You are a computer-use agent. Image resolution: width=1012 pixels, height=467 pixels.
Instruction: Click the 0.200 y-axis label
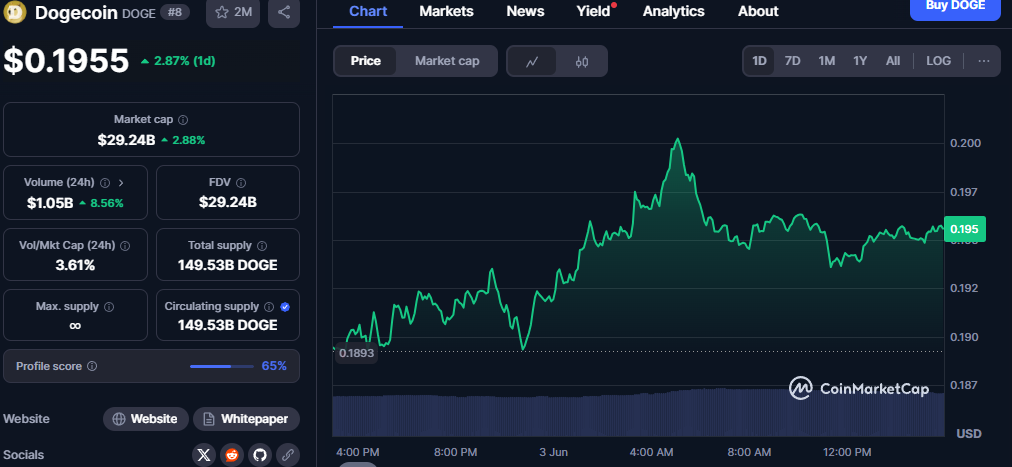click(x=966, y=143)
